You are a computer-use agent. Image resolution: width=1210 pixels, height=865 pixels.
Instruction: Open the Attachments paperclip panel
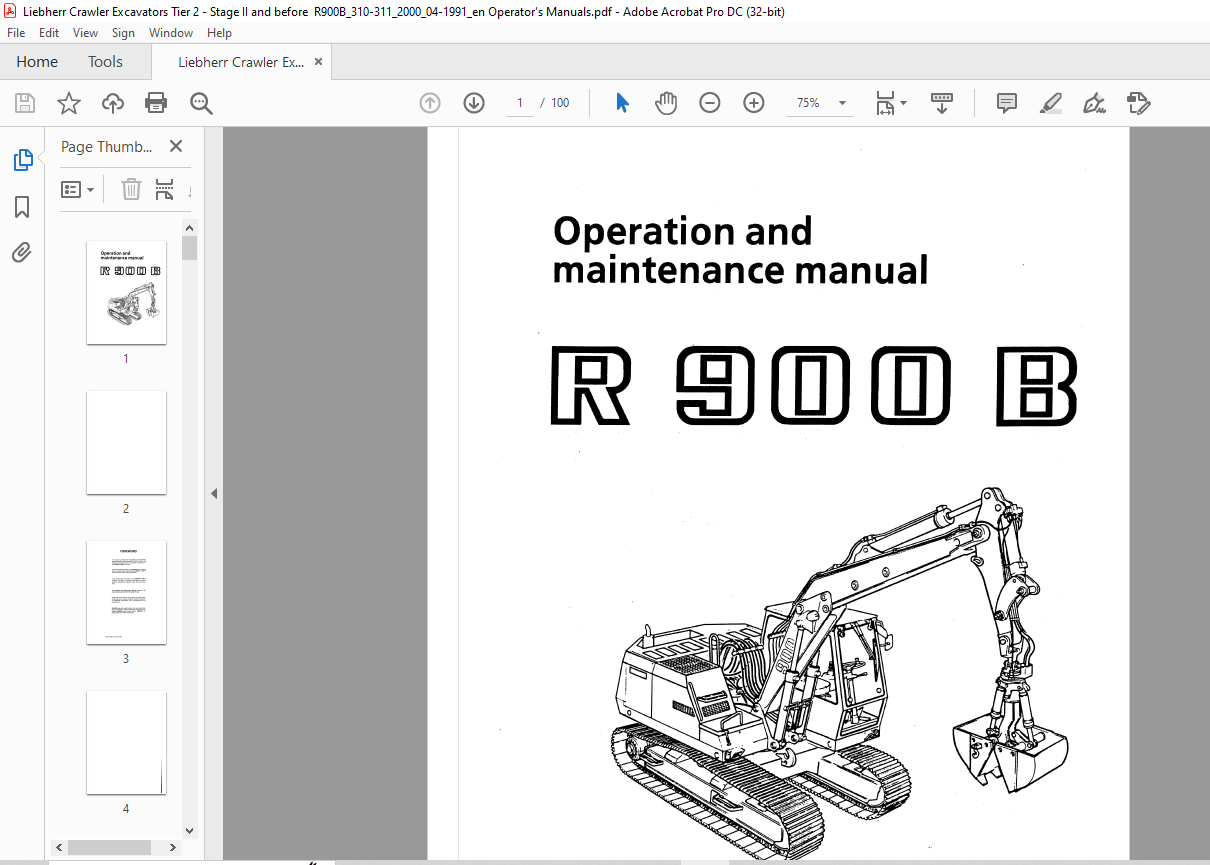(22, 253)
